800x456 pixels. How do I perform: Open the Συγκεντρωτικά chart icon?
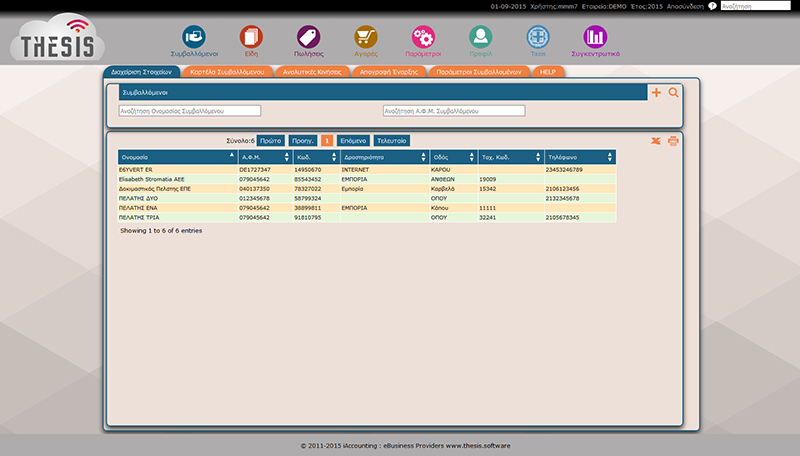pyautogui.click(x=596, y=38)
